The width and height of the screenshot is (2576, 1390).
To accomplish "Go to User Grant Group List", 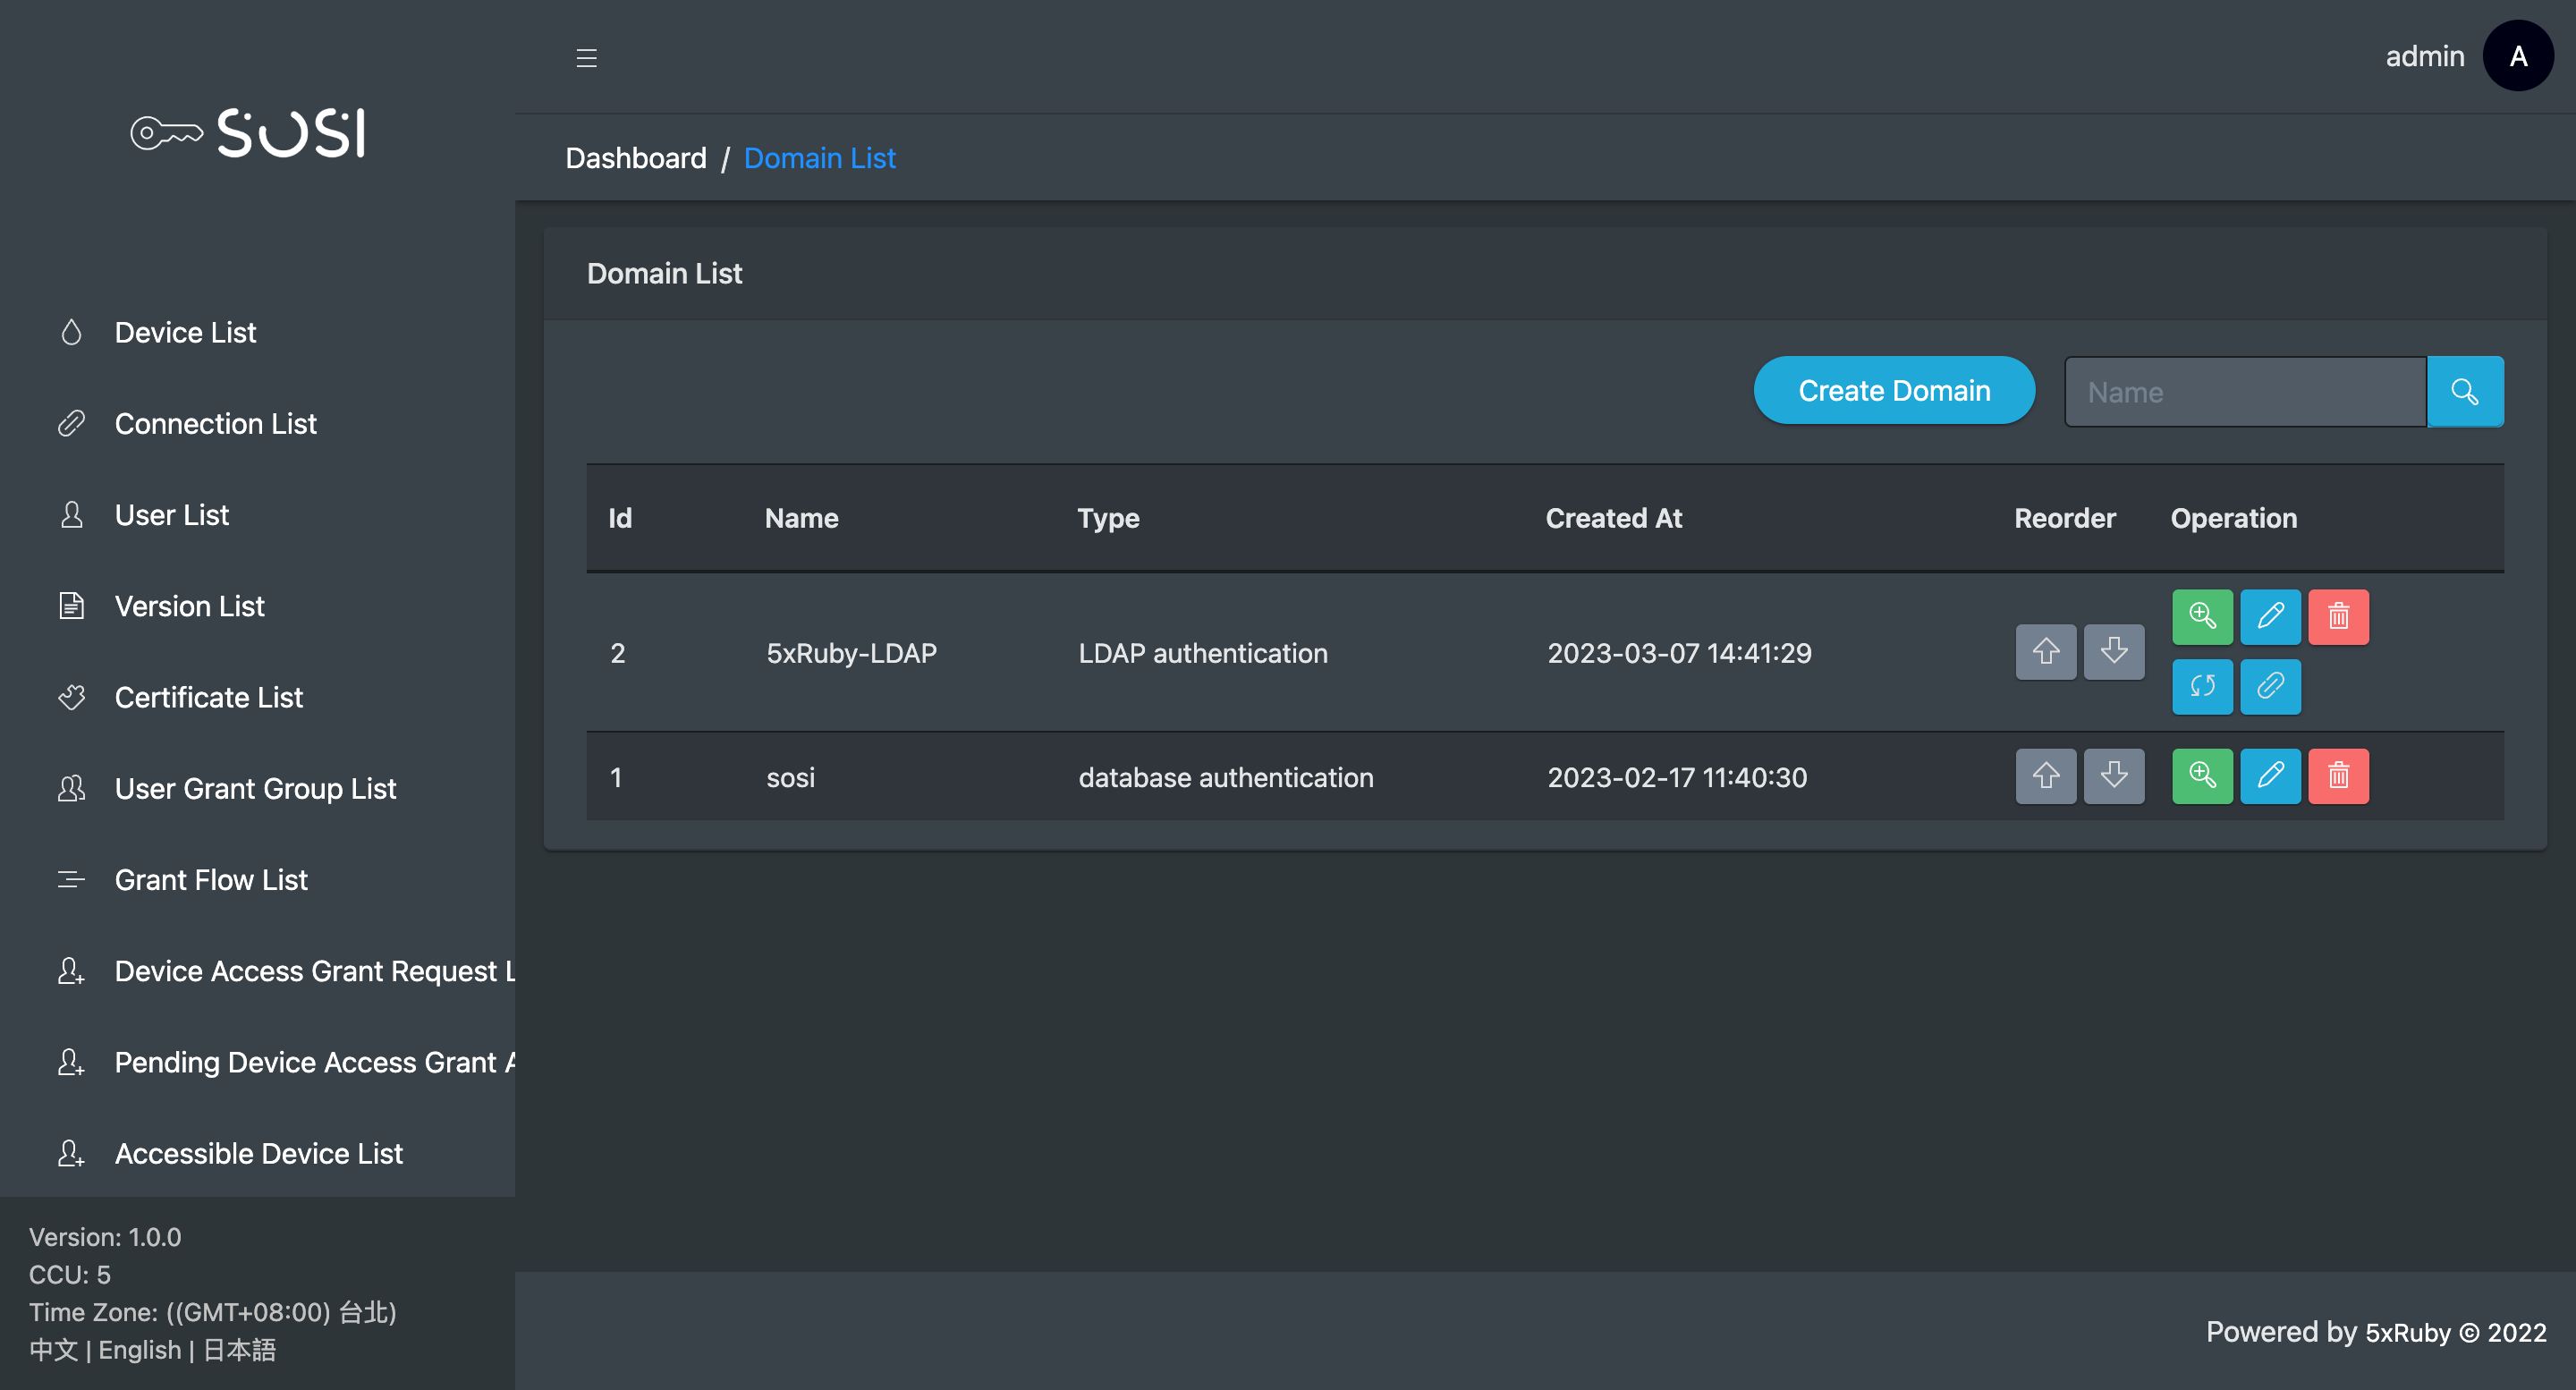I will pyautogui.click(x=255, y=788).
